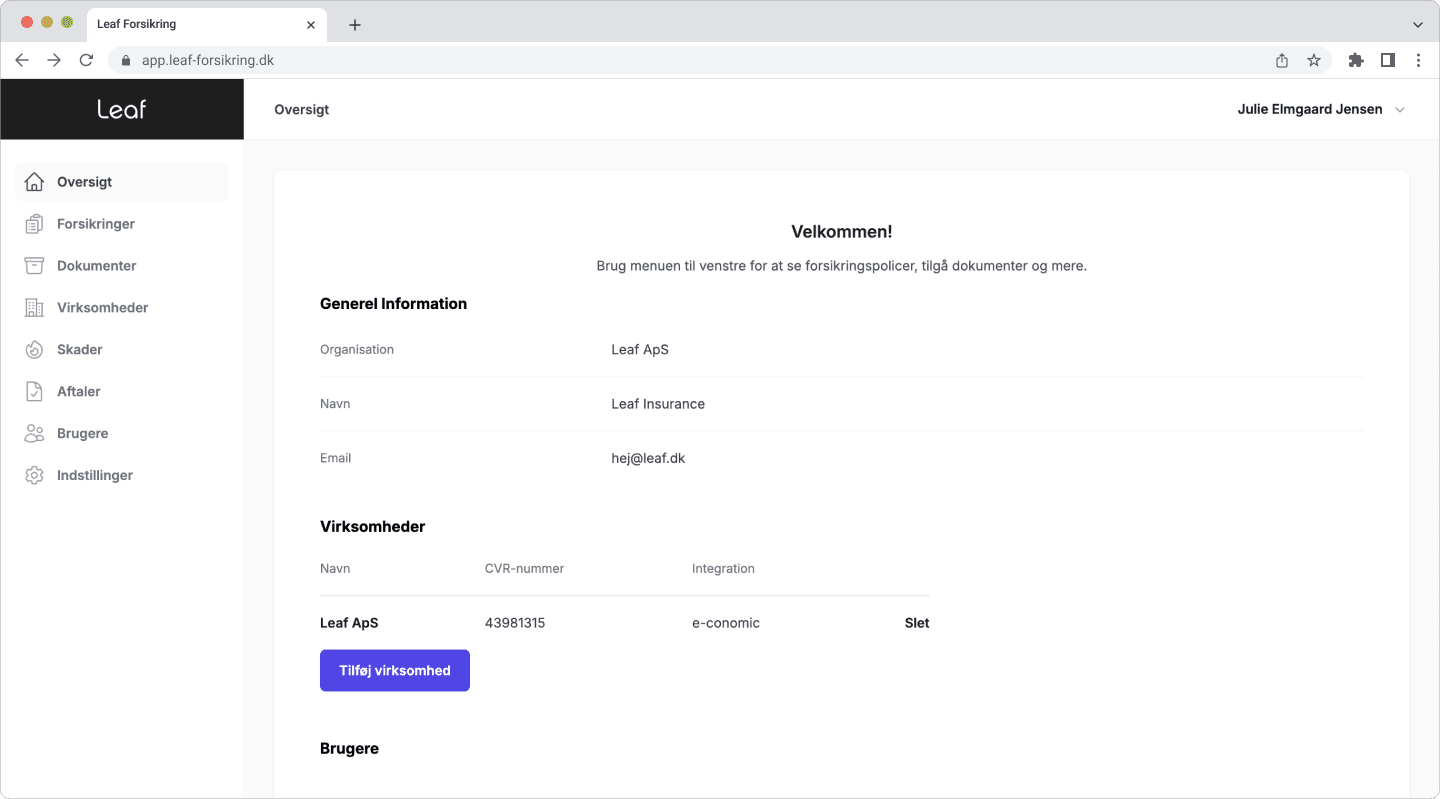The width and height of the screenshot is (1440, 799).
Task: Click the Tilføj virksomhed button
Action: (395, 671)
